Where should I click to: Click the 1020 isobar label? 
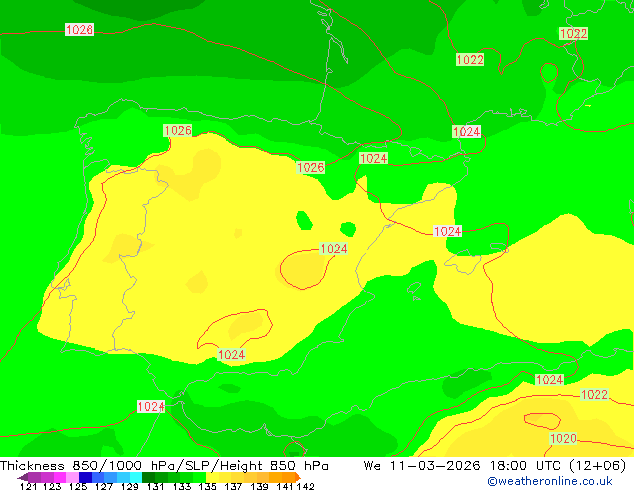point(563,439)
